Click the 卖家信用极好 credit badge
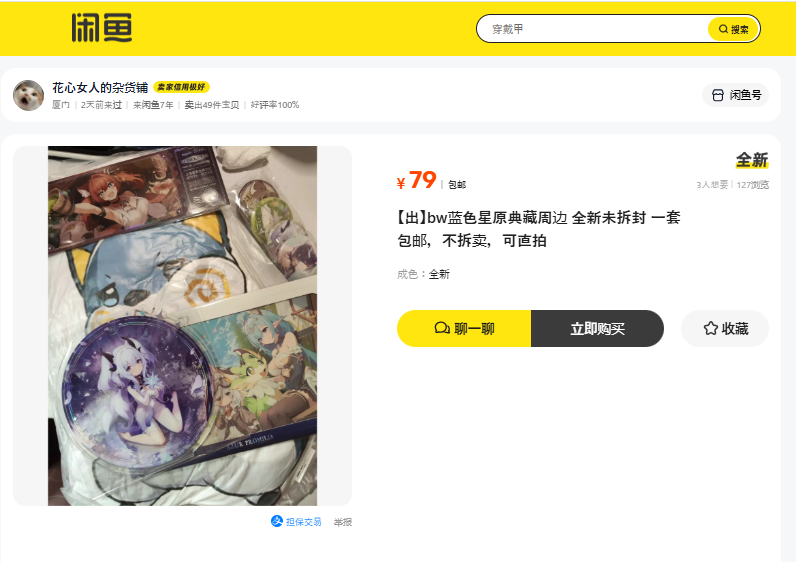 point(181,87)
